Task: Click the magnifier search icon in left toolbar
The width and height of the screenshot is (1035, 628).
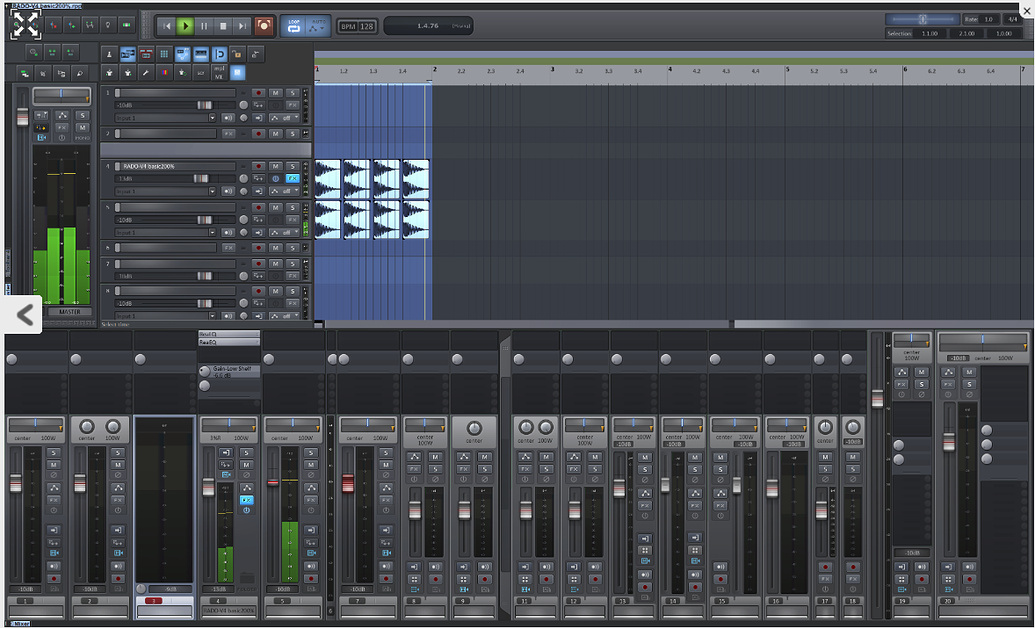Action: 80,73
